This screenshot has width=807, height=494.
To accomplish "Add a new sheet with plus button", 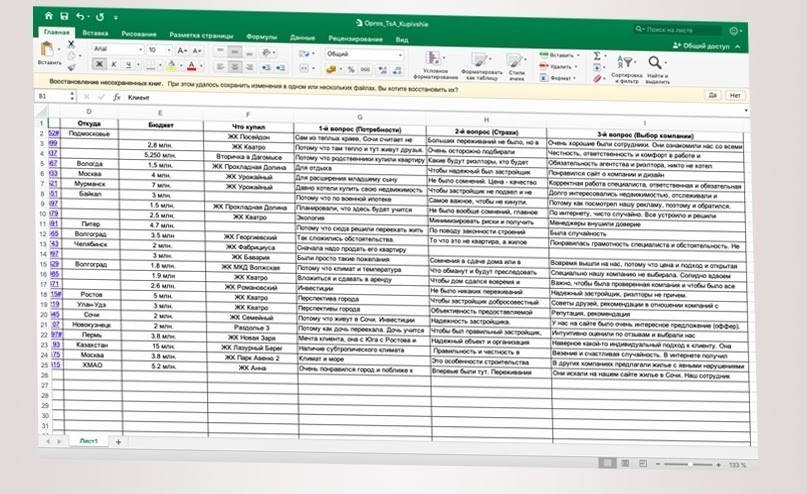I will (118, 442).
